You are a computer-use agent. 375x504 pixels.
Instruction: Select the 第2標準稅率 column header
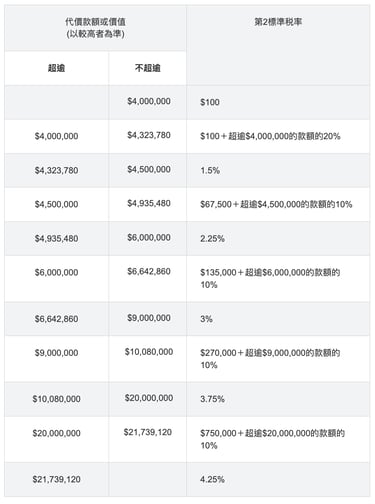pyautogui.click(x=278, y=45)
